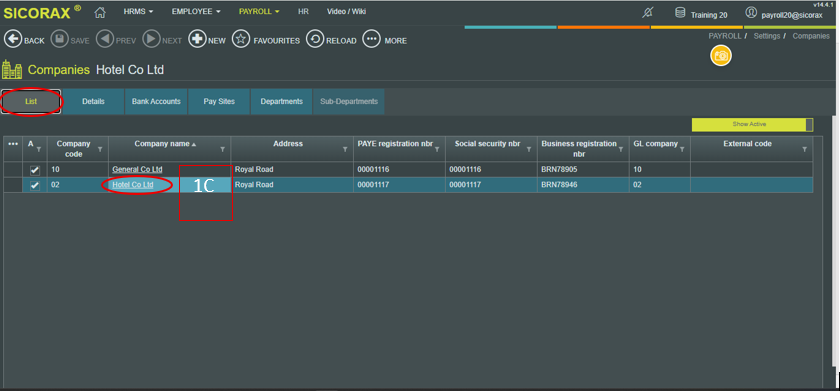Image resolution: width=840 pixels, height=391 pixels.
Task: Toggle the Show Active switch
Action: [x=752, y=125]
